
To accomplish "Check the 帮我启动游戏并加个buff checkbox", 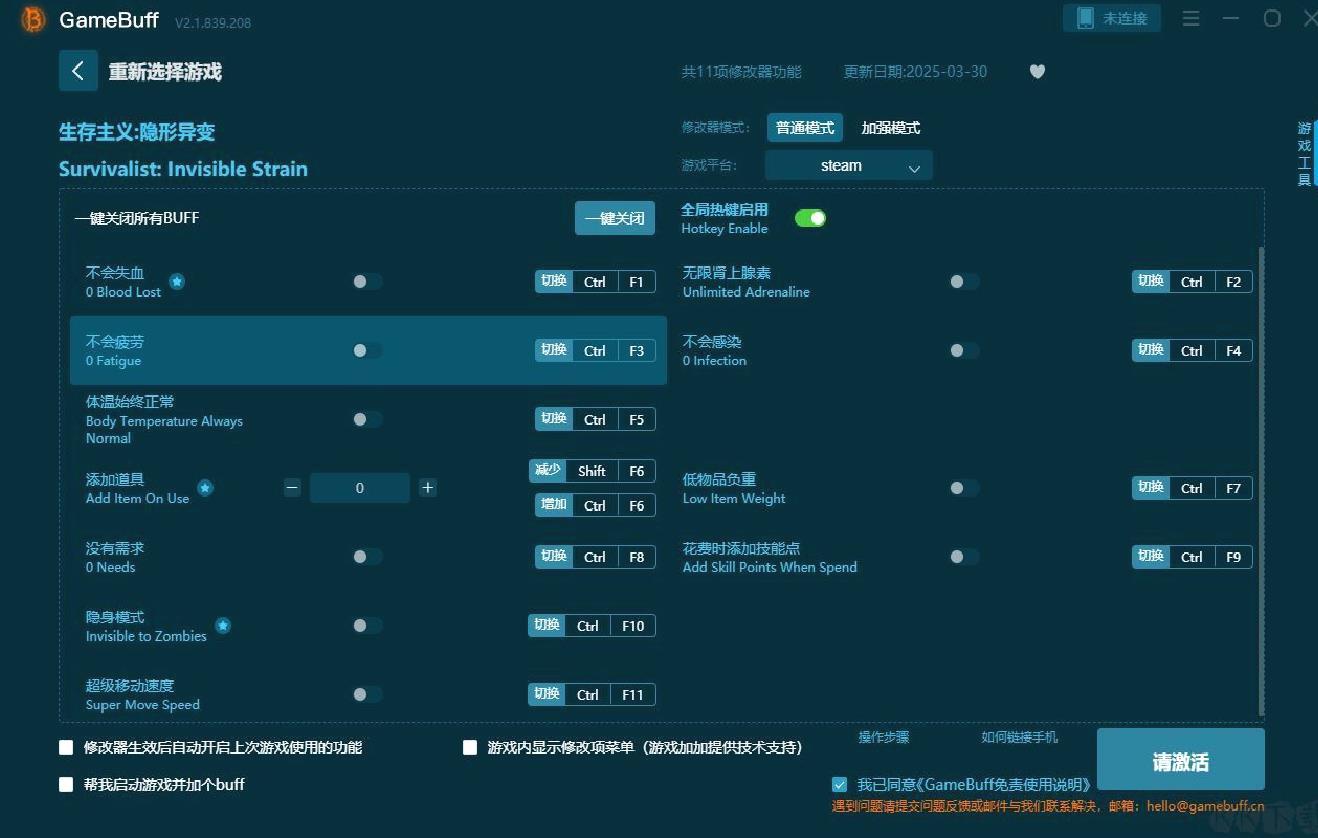I will tap(66, 785).
